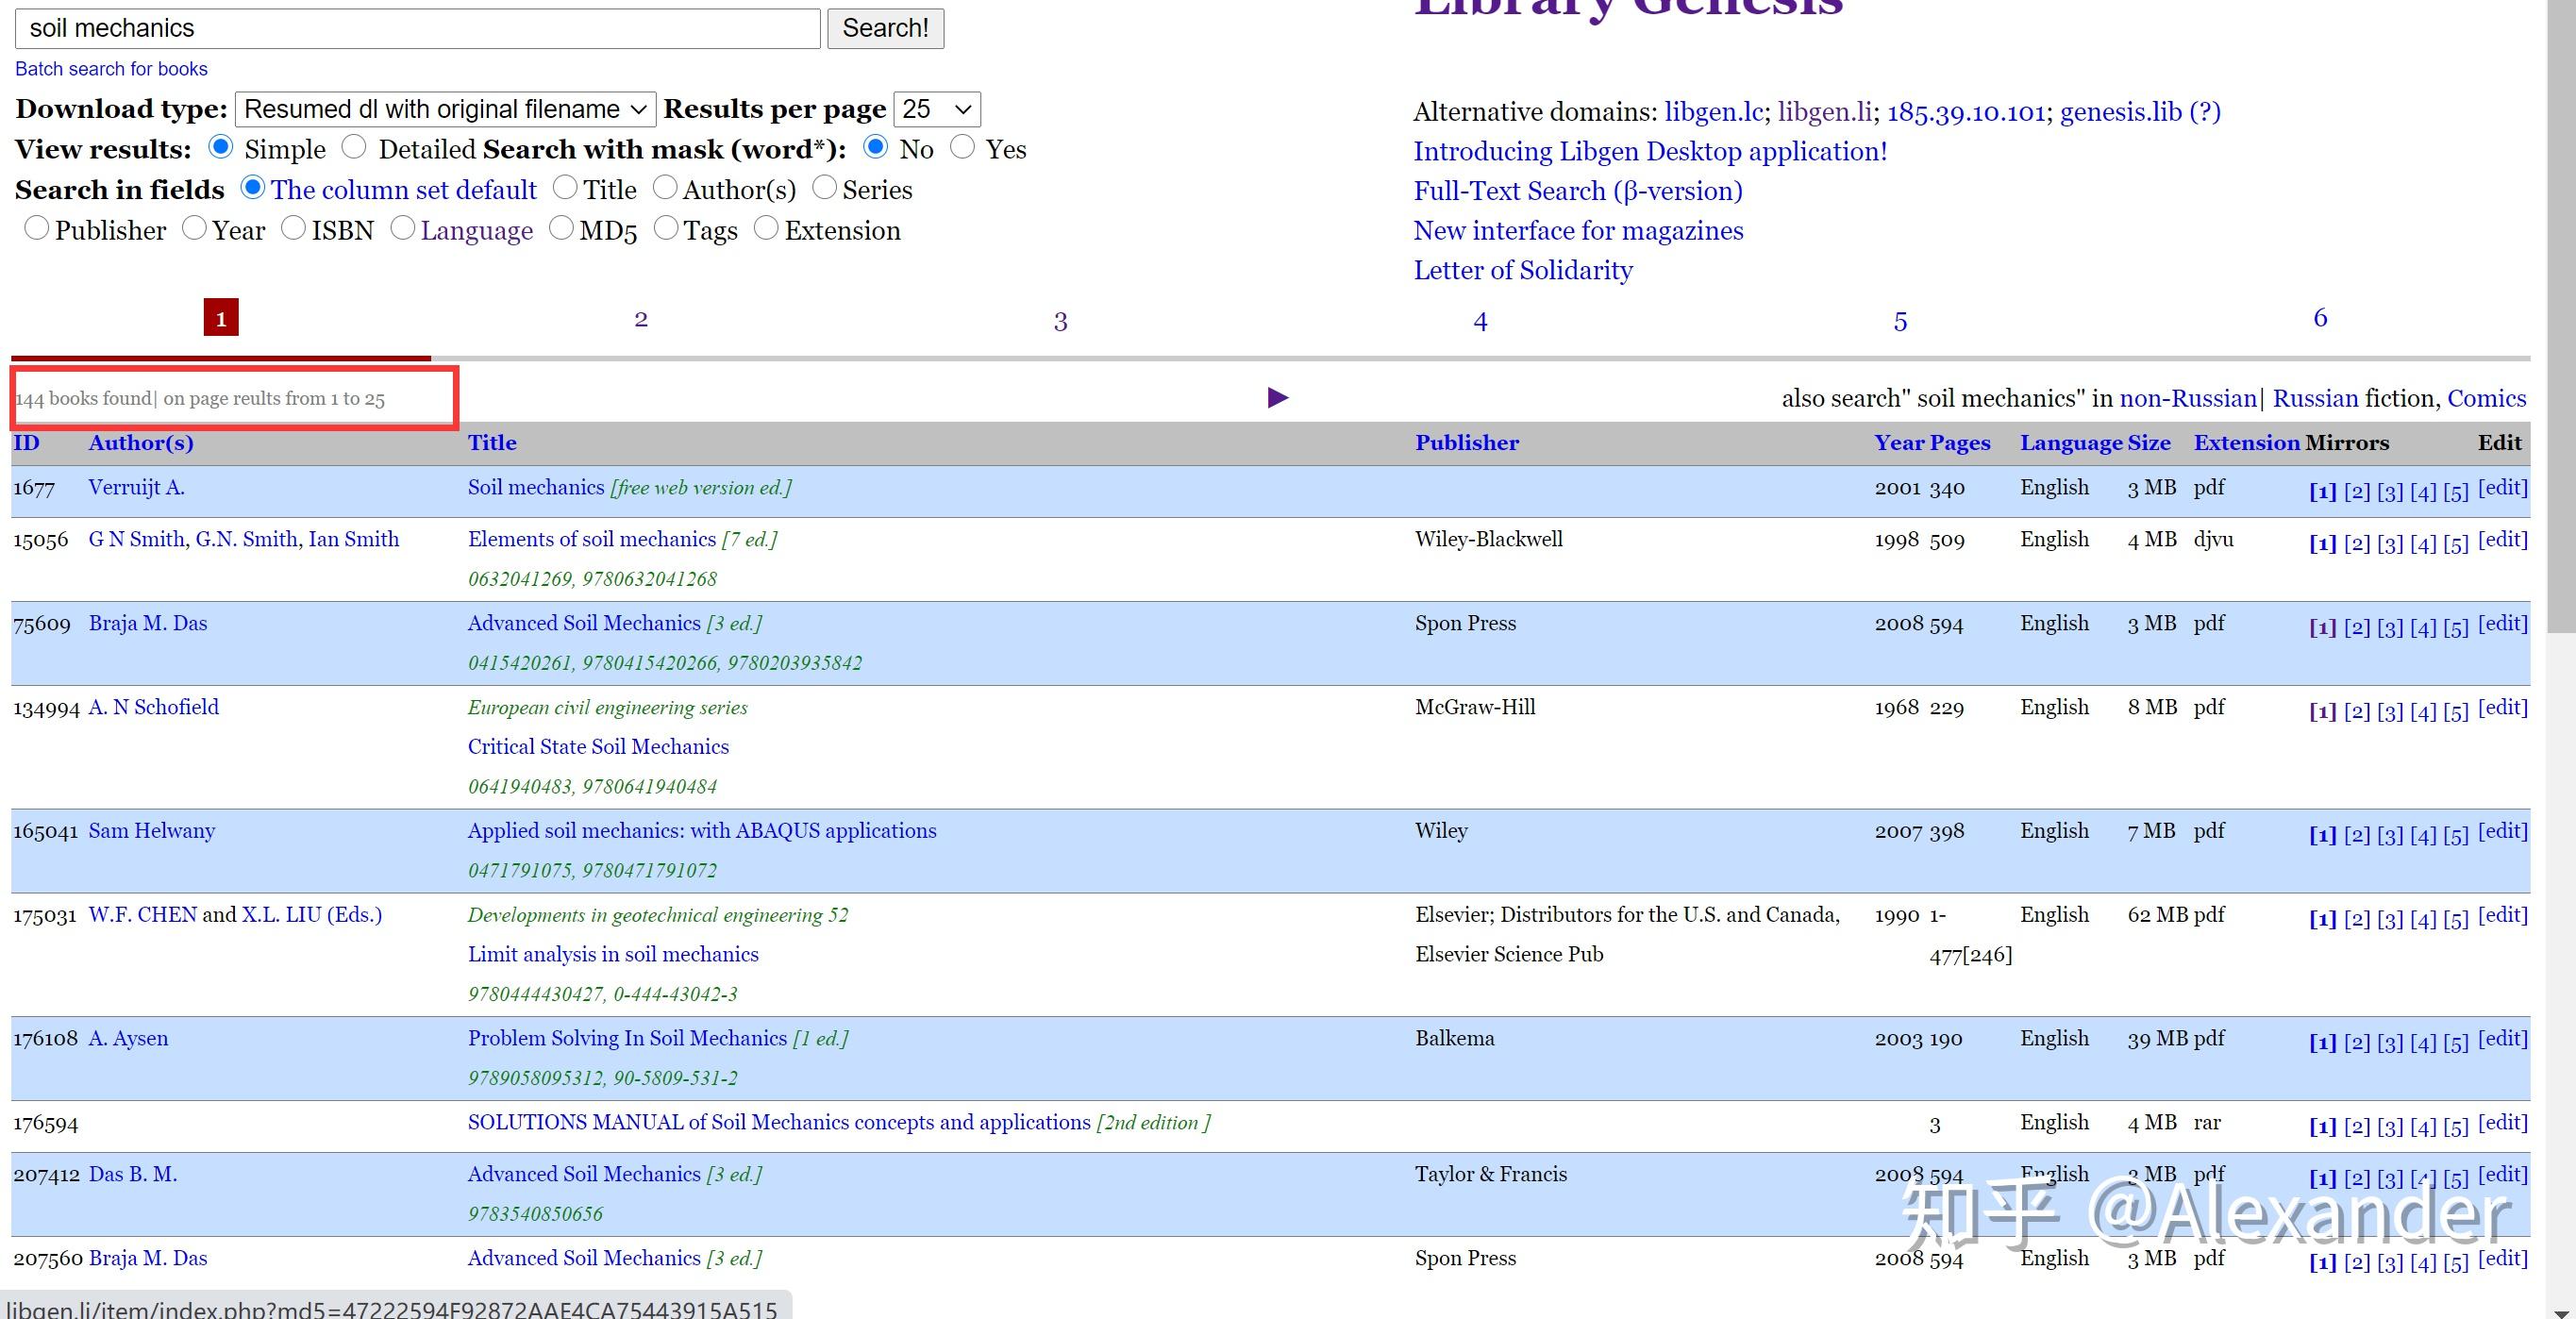This screenshot has height=1319, width=2576.
Task: Click [edit] for Applied soil mechanics row
Action: (2502, 831)
